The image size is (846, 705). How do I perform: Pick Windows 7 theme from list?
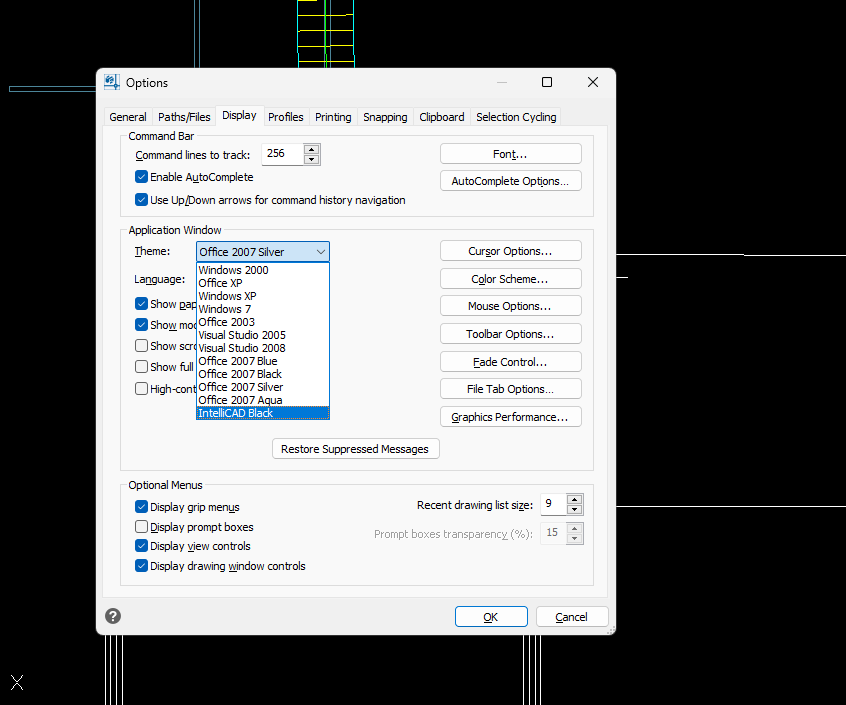(x=263, y=309)
